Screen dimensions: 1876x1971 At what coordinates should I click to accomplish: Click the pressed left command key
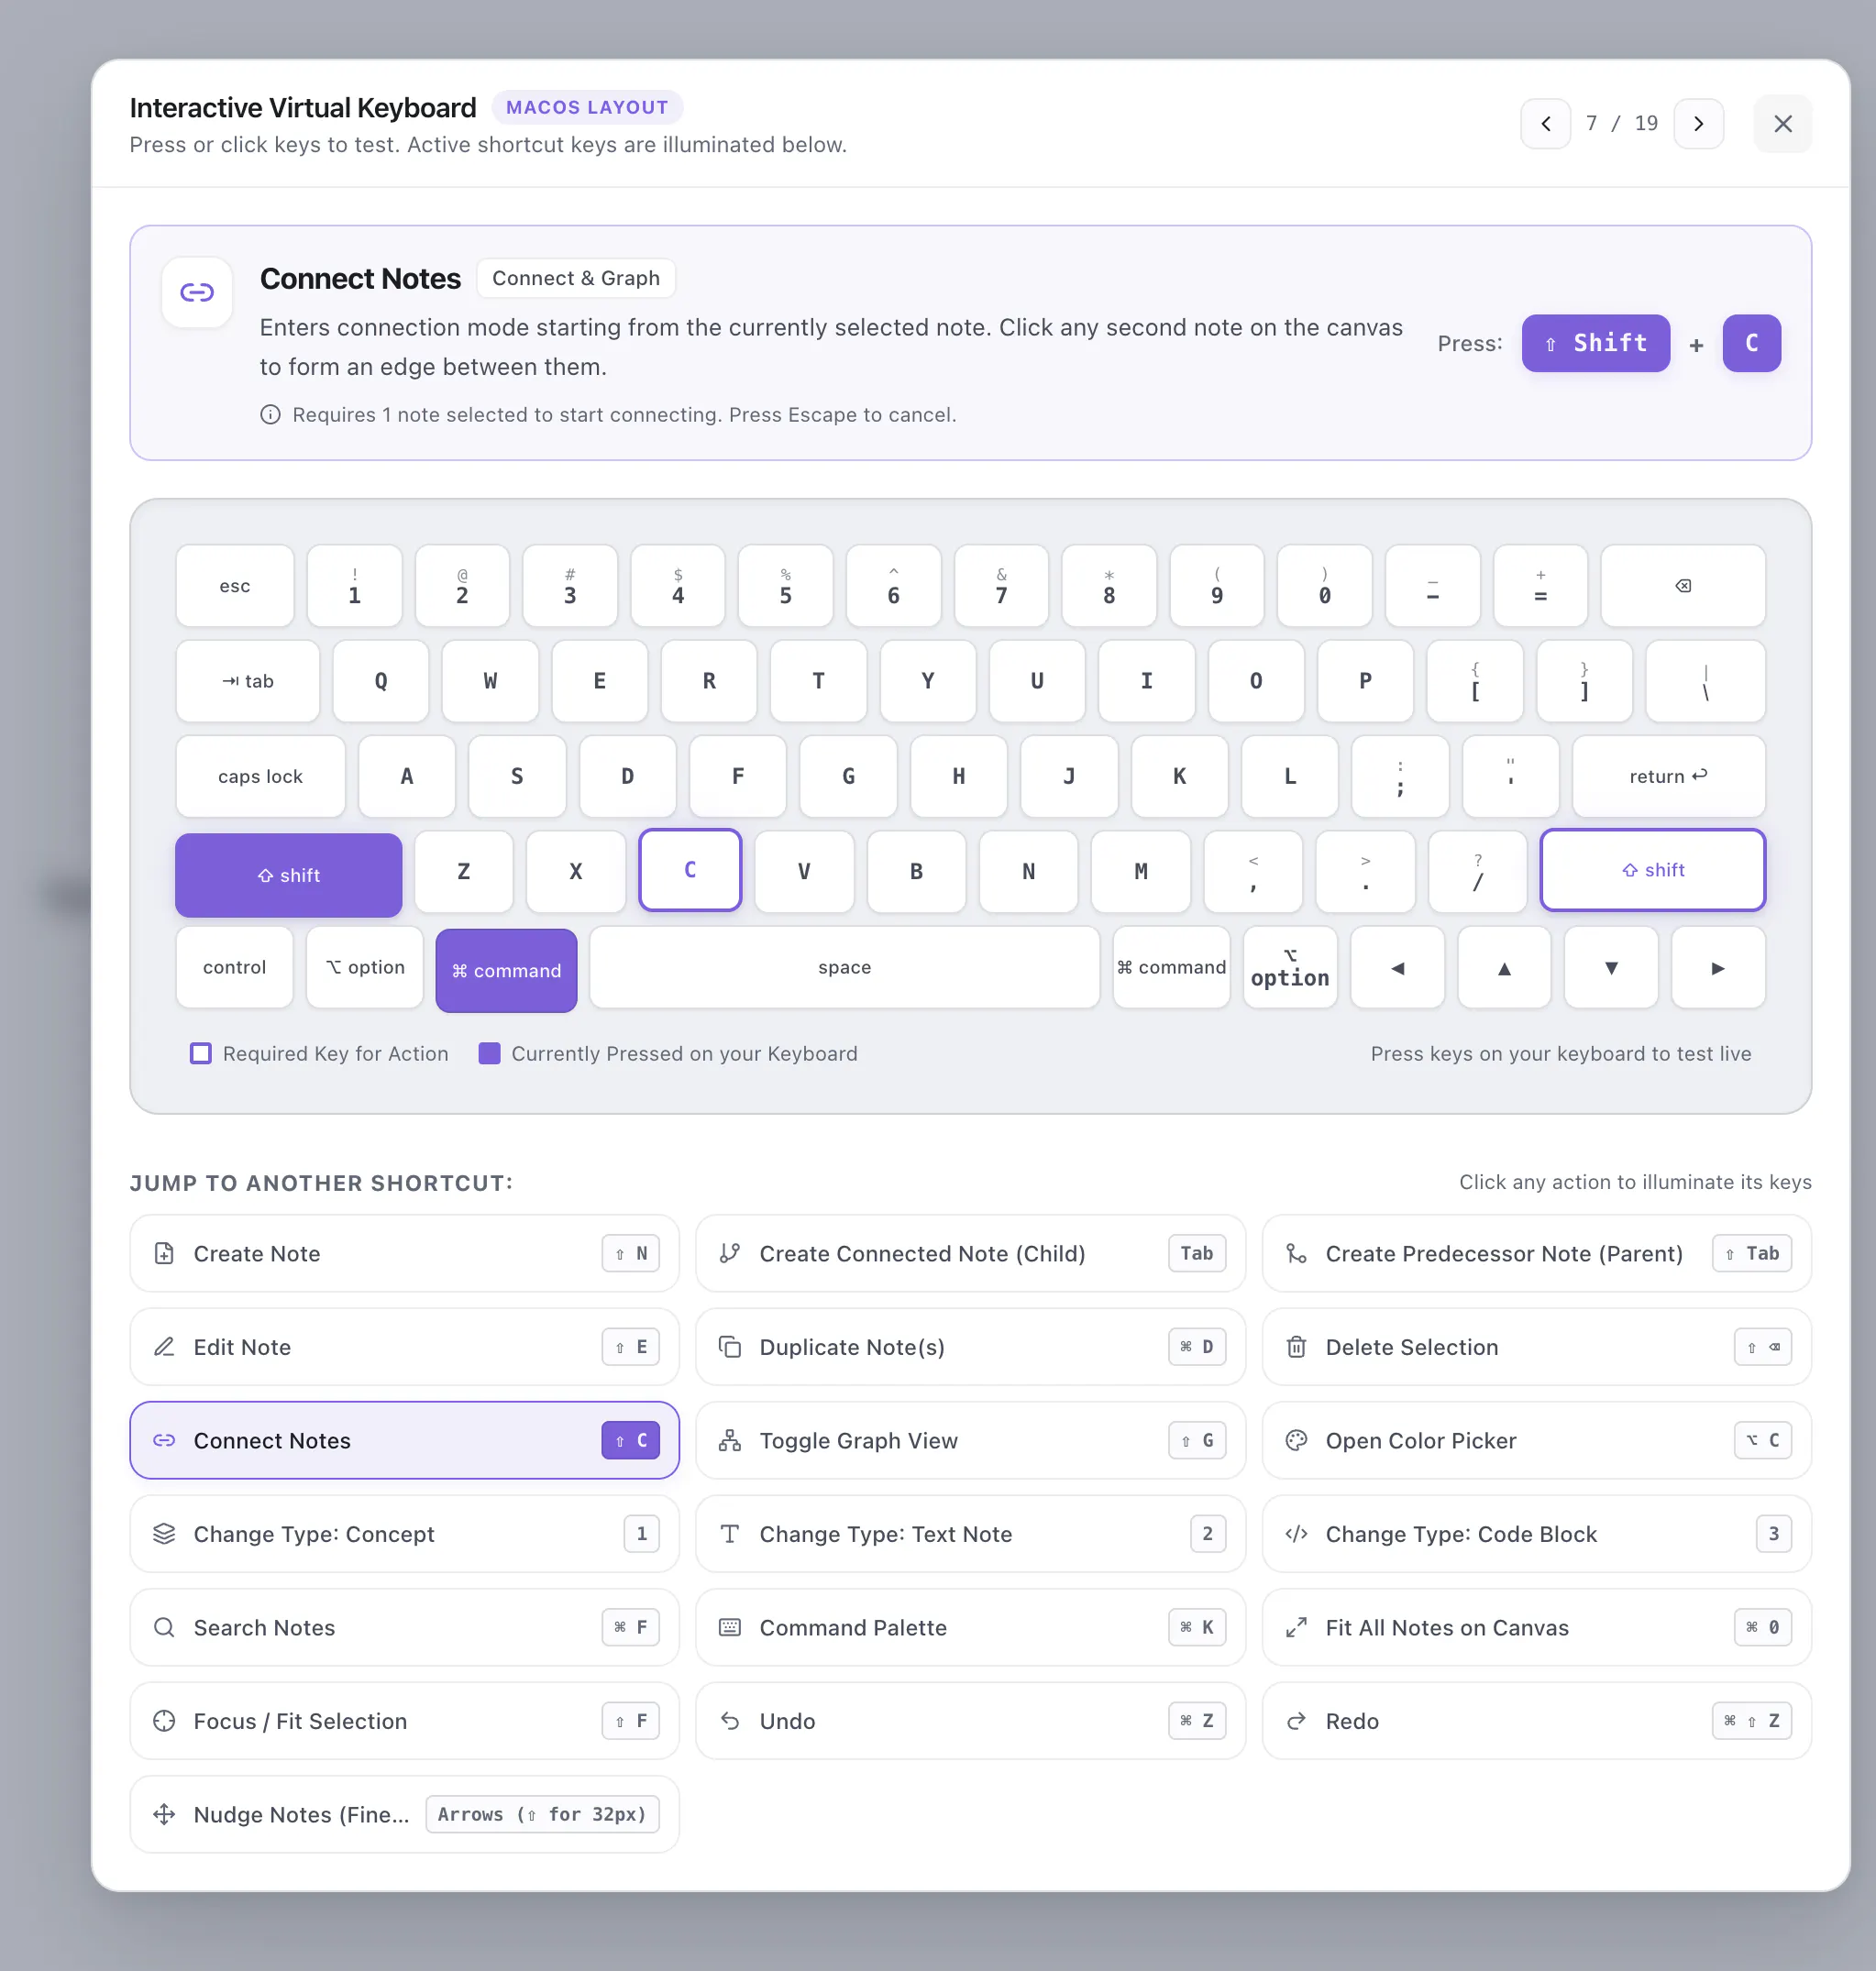tap(506, 970)
